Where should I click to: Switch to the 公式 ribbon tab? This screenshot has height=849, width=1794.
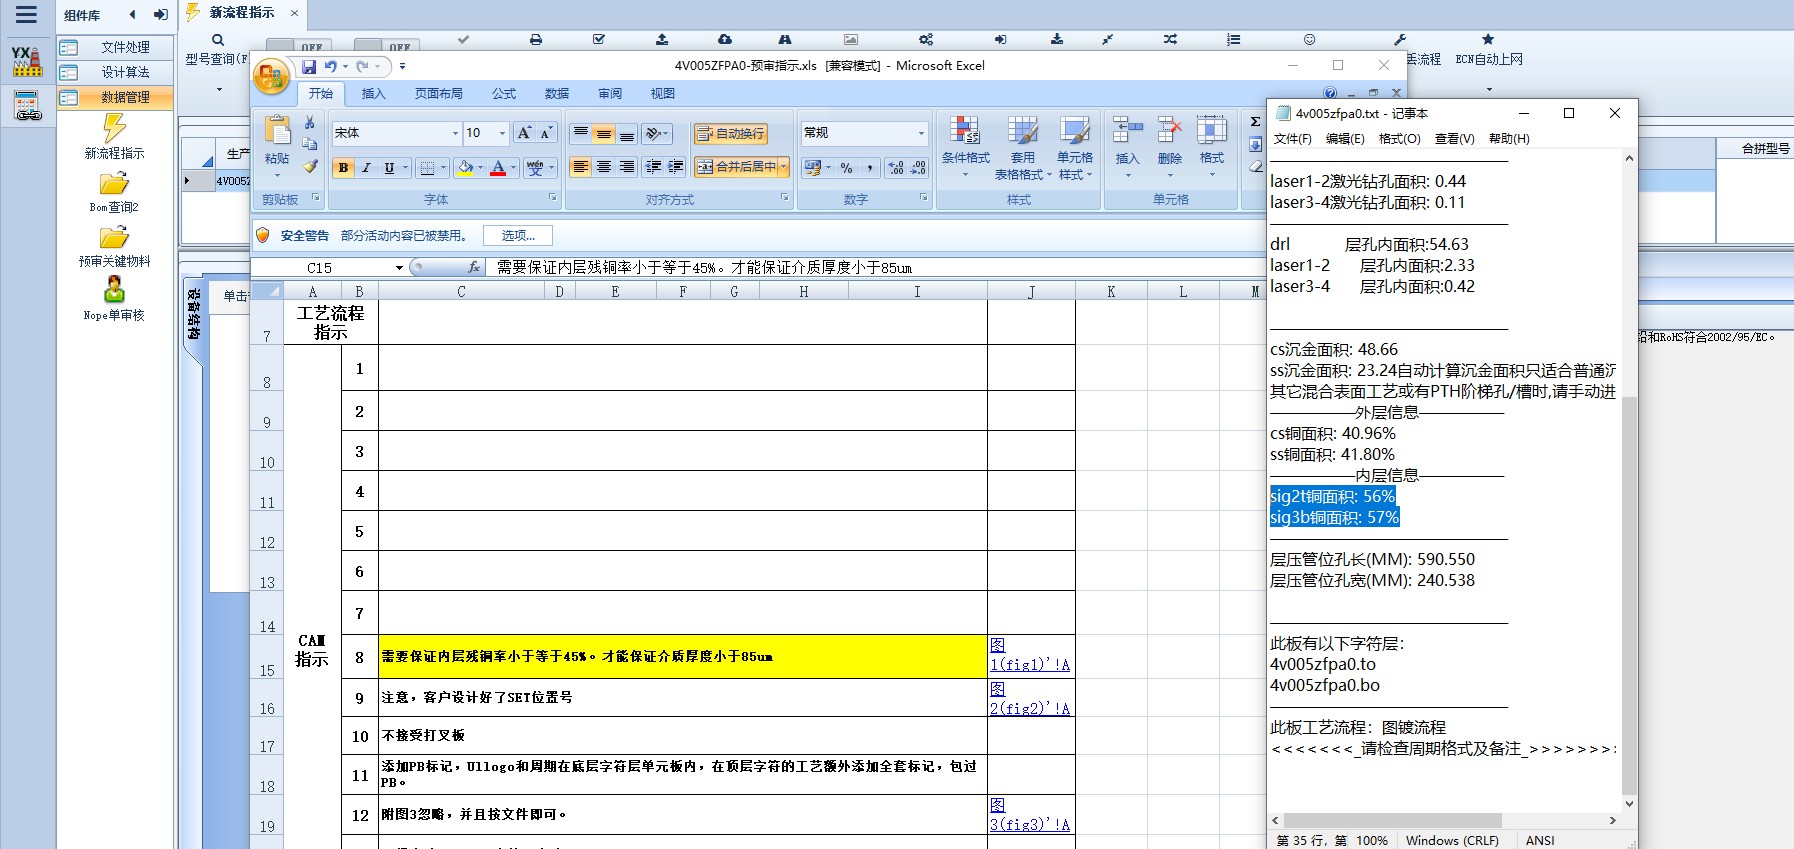504,94
